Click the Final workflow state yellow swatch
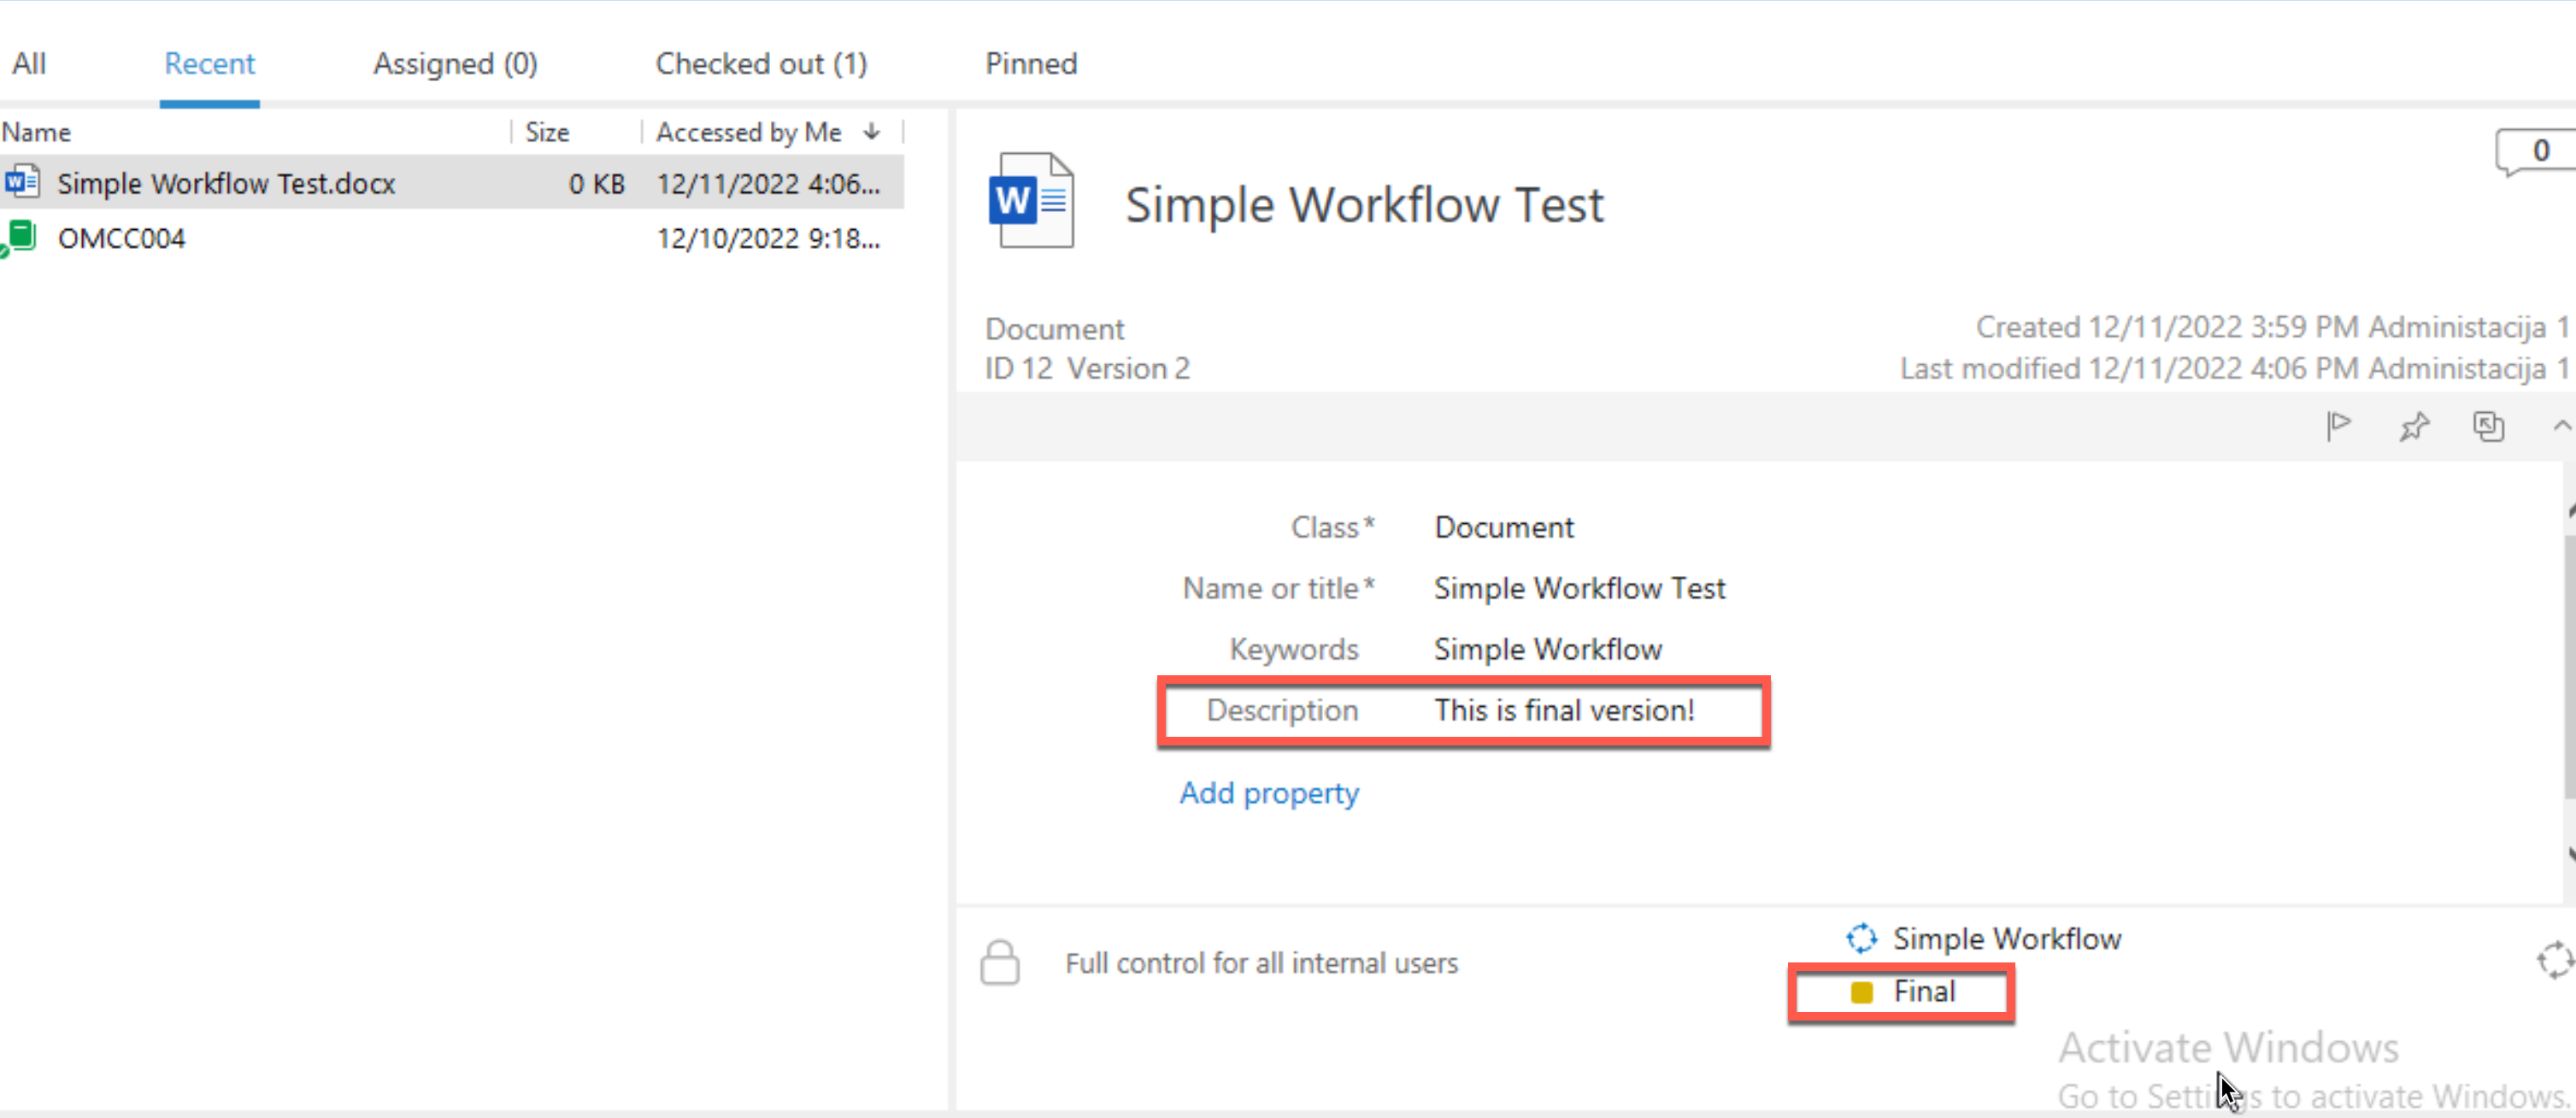 1861,992
